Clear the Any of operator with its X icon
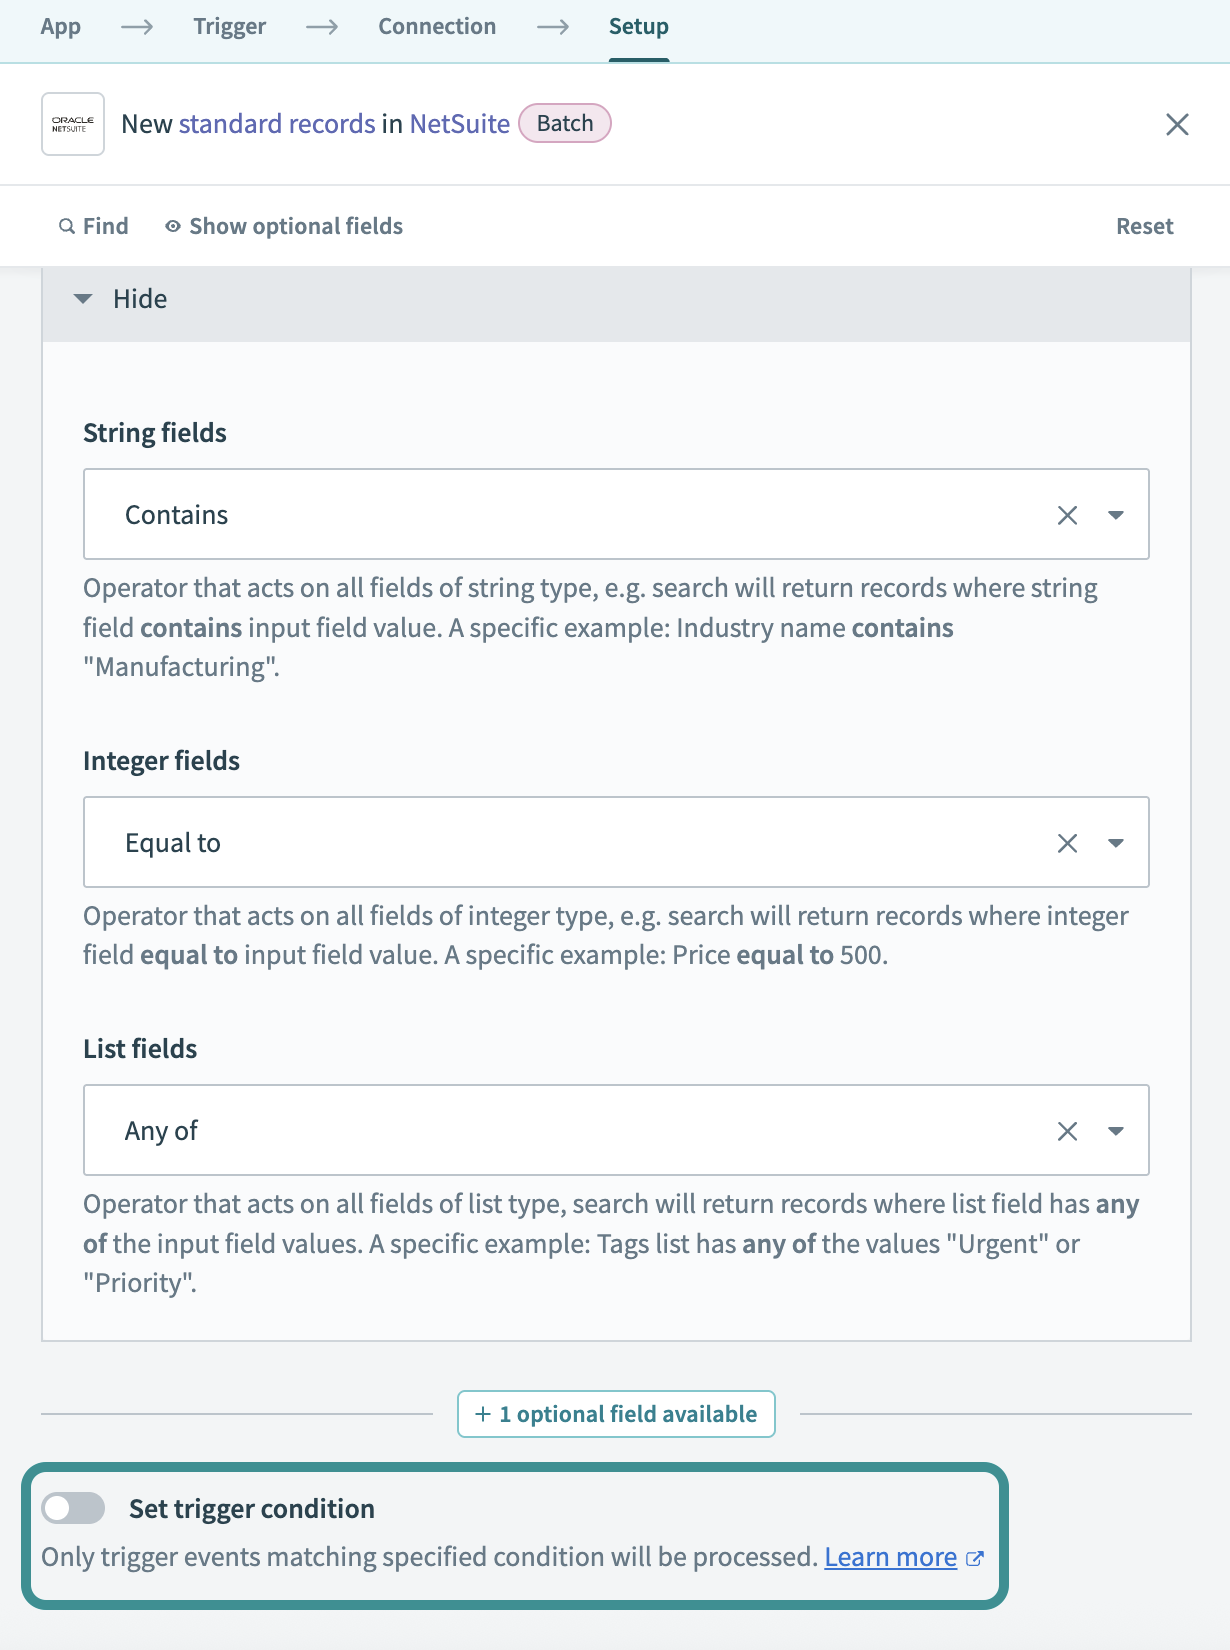The height and width of the screenshot is (1650, 1230). (x=1067, y=1131)
